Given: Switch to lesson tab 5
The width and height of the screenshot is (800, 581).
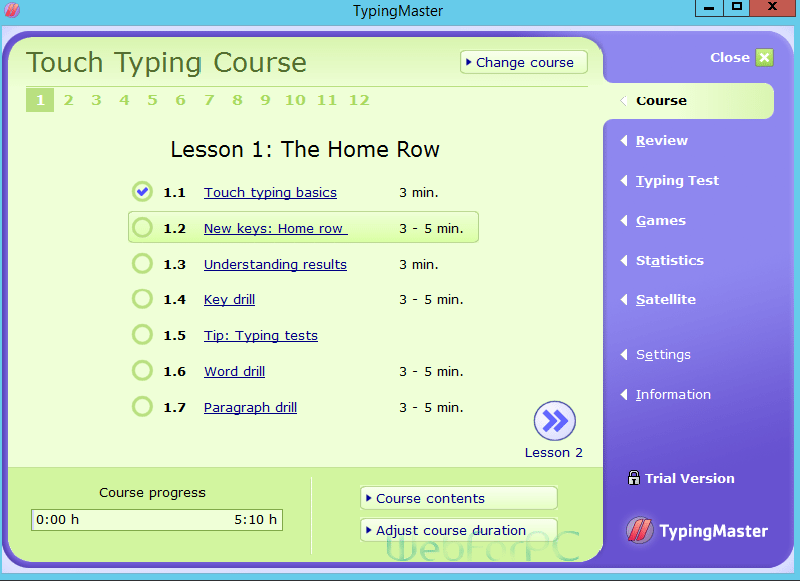Looking at the screenshot, I should pyautogui.click(x=153, y=100).
